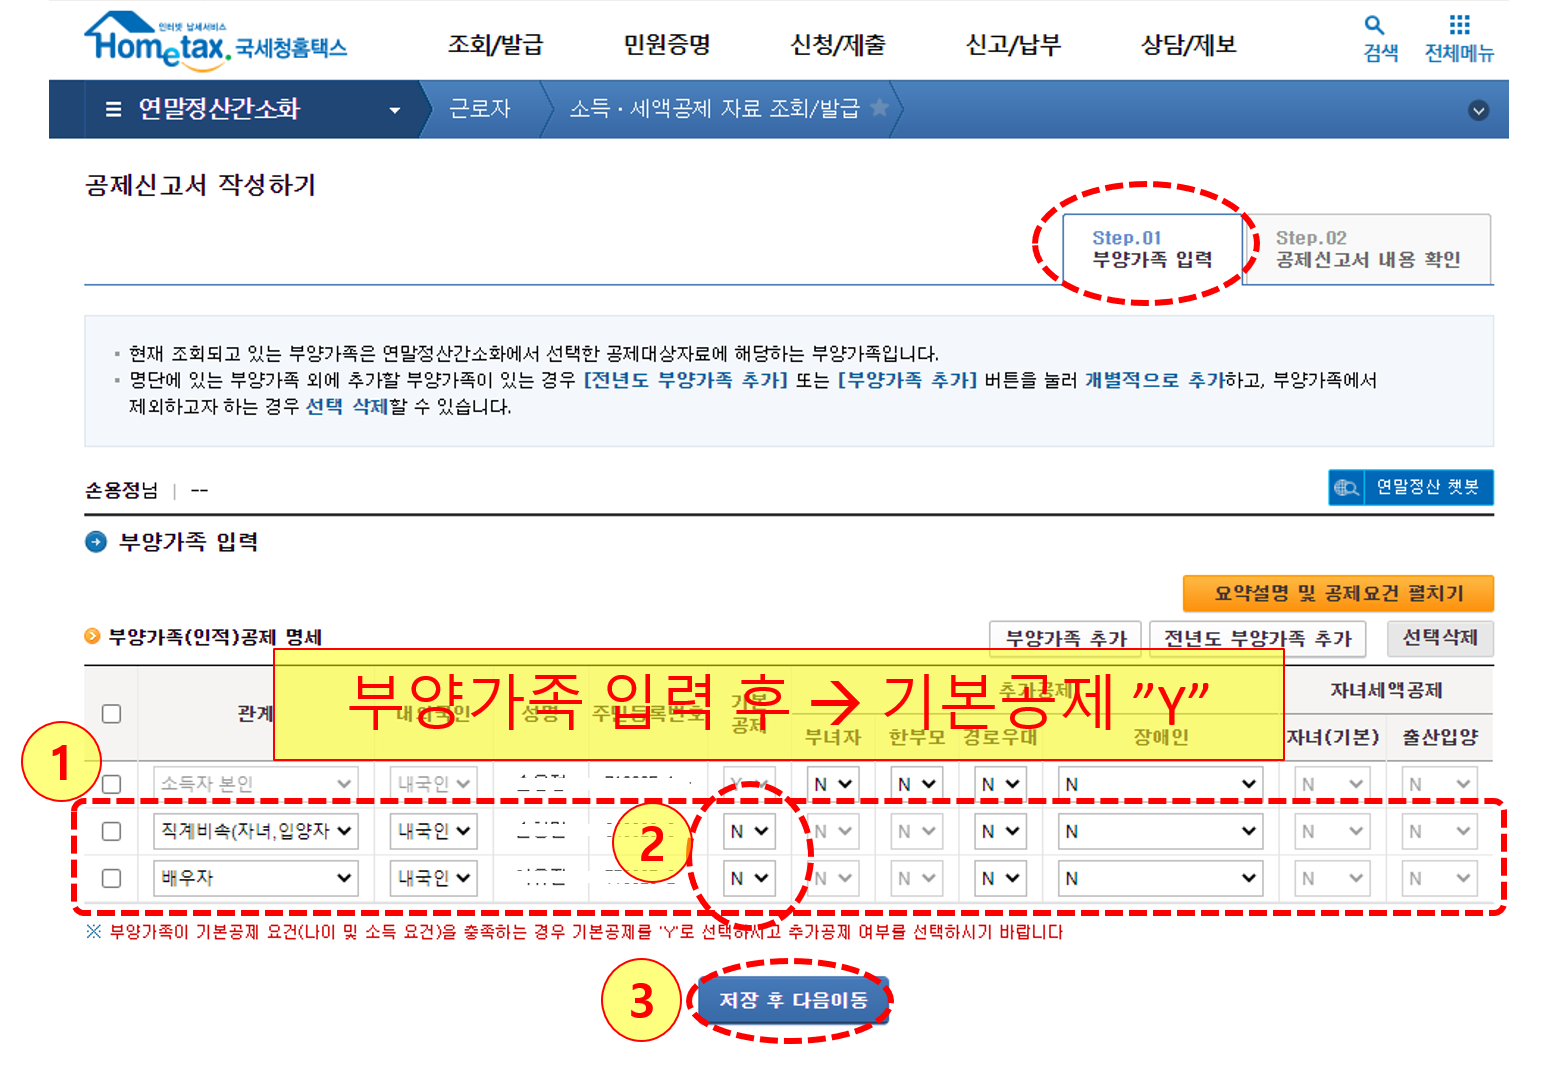
Task: Open 경로우대 dropdown in 직계비속 row
Action: (1000, 831)
